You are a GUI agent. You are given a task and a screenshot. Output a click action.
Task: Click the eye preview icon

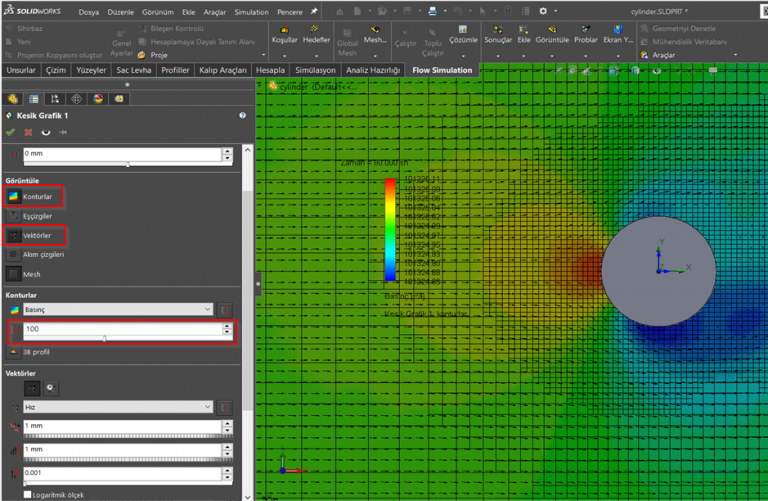coord(45,132)
